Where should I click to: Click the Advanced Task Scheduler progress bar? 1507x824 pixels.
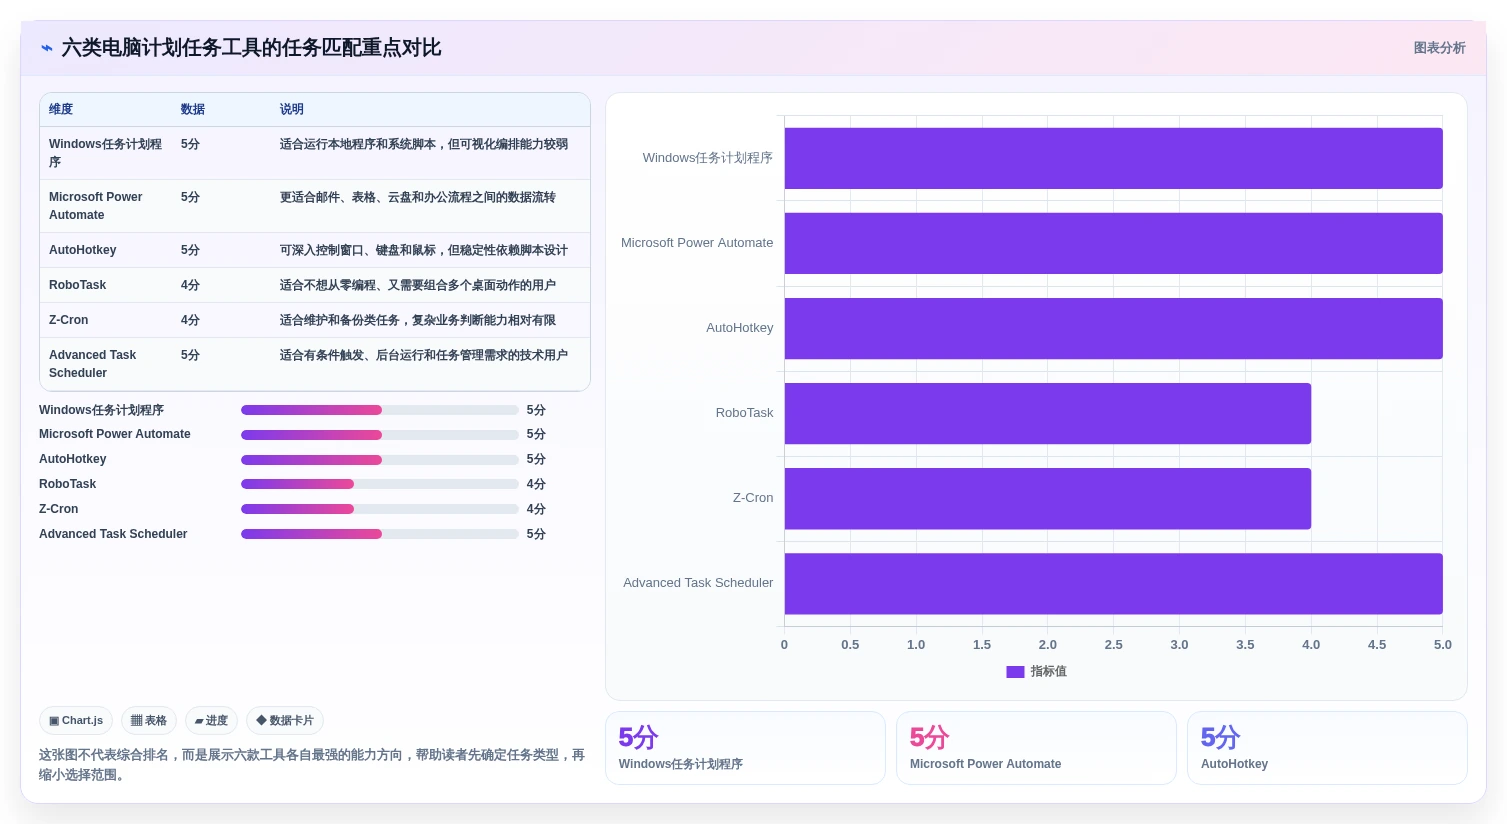click(x=380, y=534)
